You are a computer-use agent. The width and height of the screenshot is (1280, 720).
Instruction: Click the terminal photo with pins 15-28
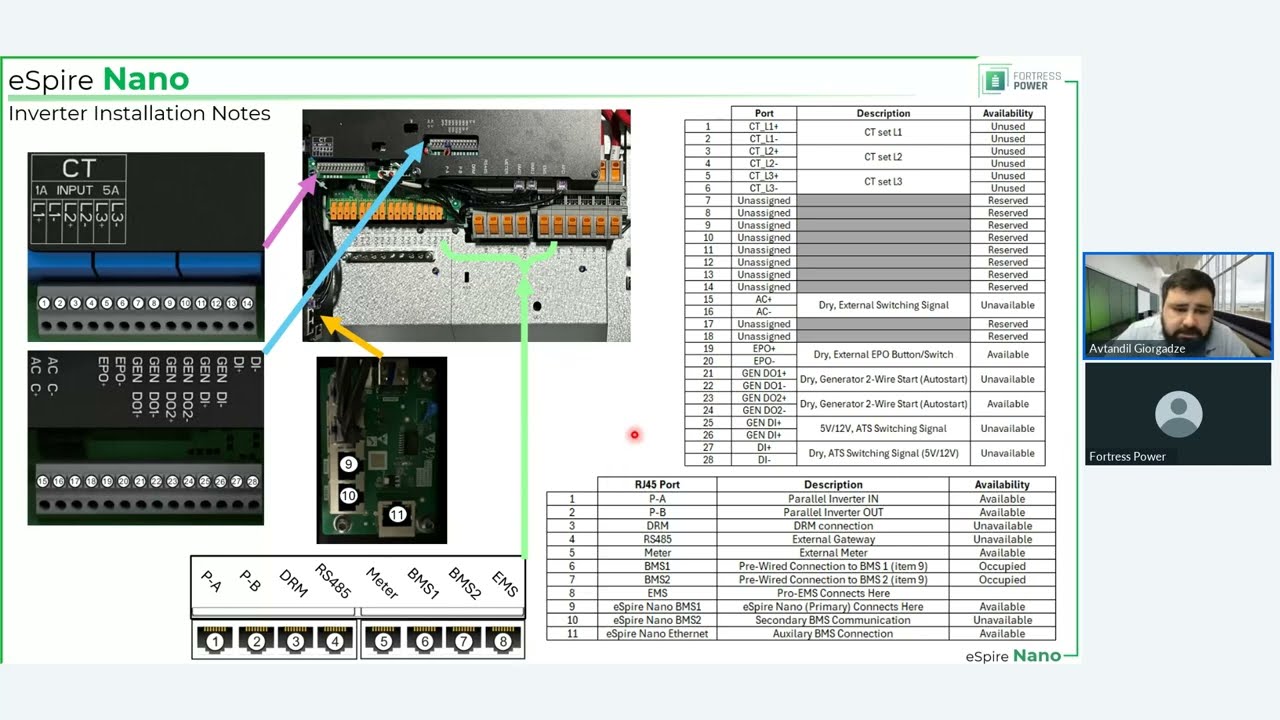146,438
